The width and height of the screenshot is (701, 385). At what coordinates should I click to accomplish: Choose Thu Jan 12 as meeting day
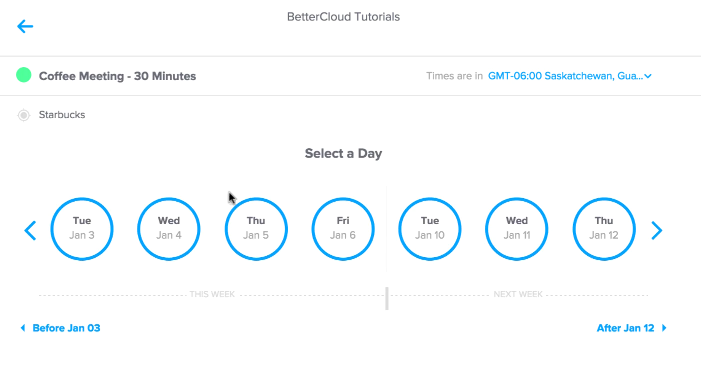point(604,229)
